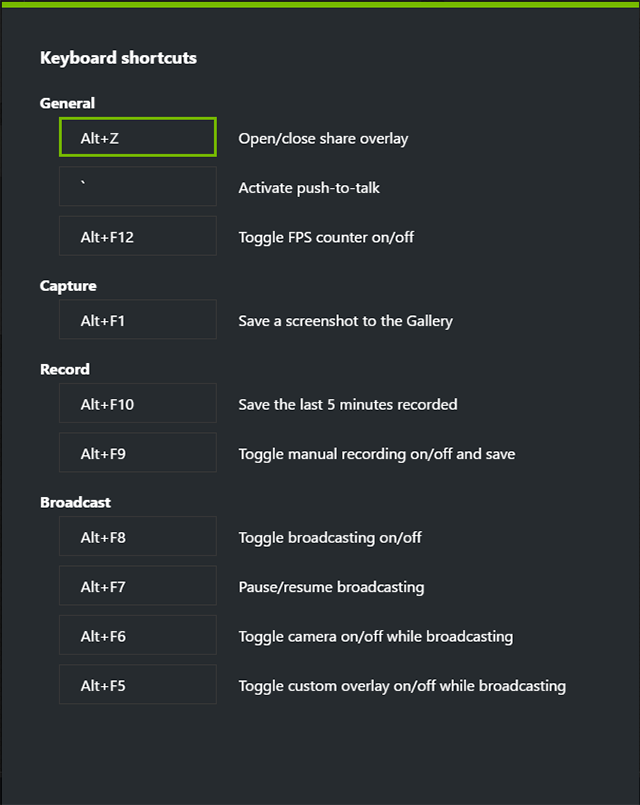
Task: Click the Toggle broadcasting on/off label
Action: coord(332,537)
